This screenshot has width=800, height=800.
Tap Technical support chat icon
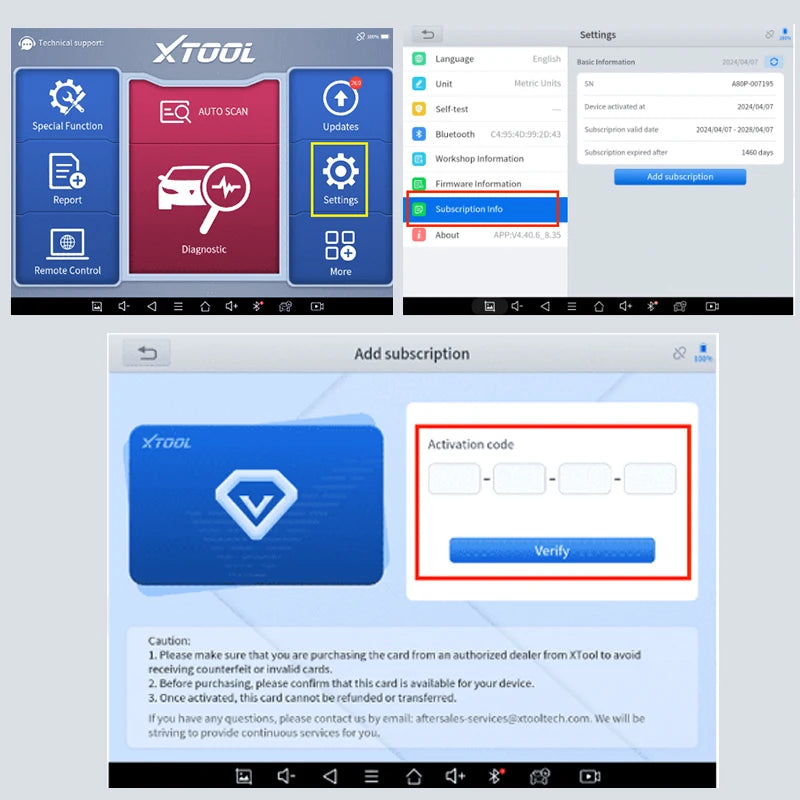[x=26, y=43]
